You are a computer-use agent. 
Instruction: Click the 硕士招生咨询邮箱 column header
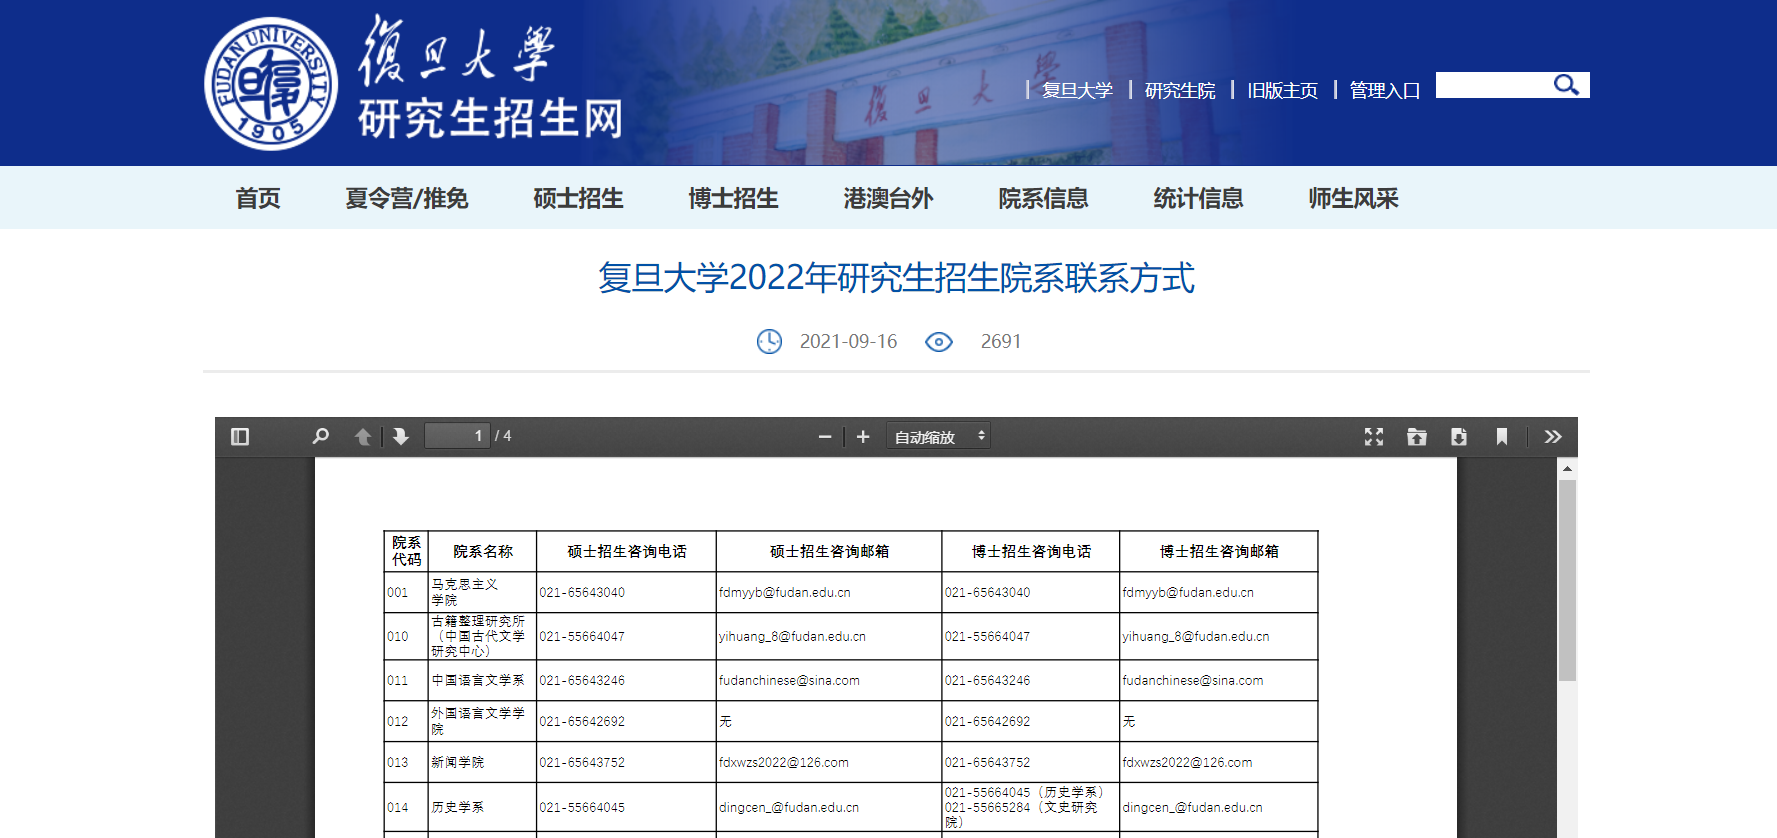pos(829,551)
